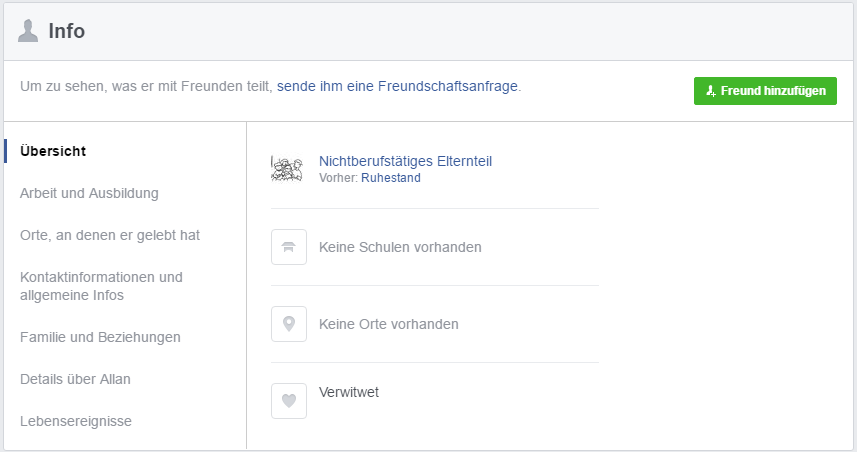
Task: Open the Freundschaftsanfrage link
Action: click(397, 86)
